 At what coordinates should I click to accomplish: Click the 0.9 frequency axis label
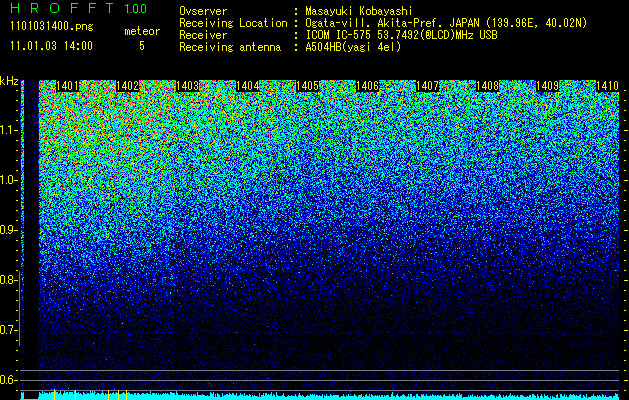click(8, 230)
